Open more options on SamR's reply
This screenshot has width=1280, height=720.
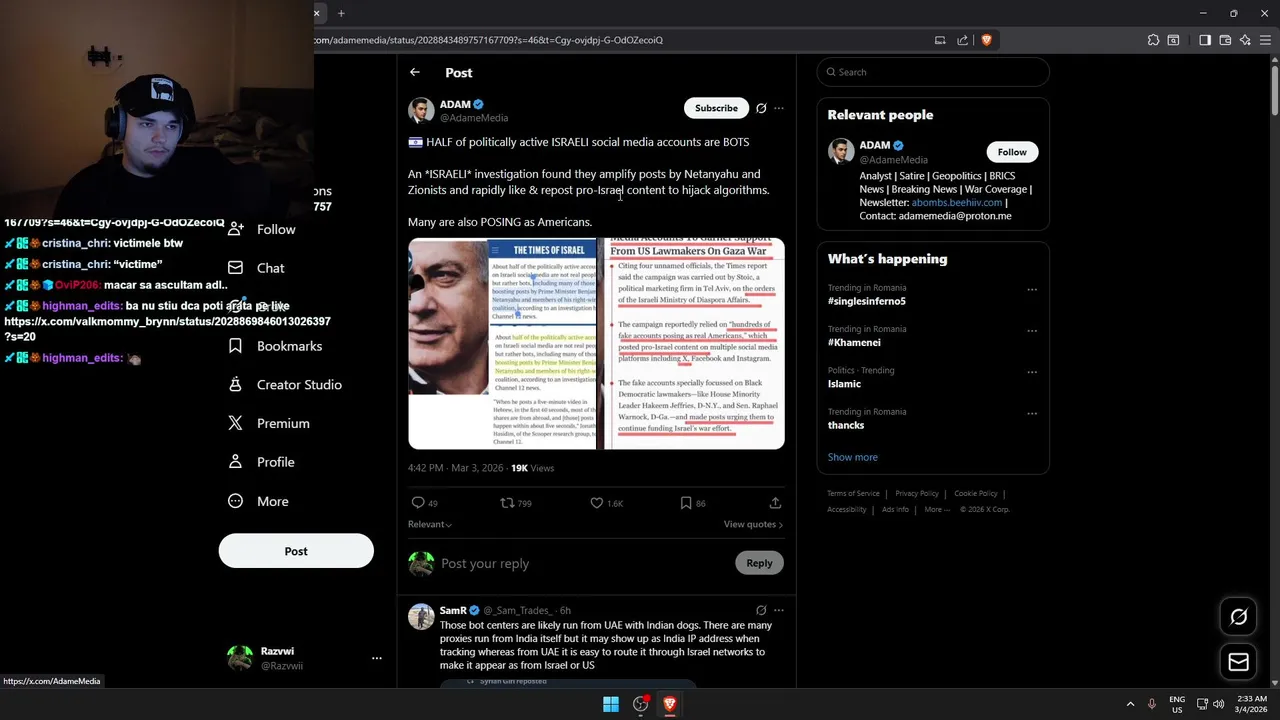779,610
